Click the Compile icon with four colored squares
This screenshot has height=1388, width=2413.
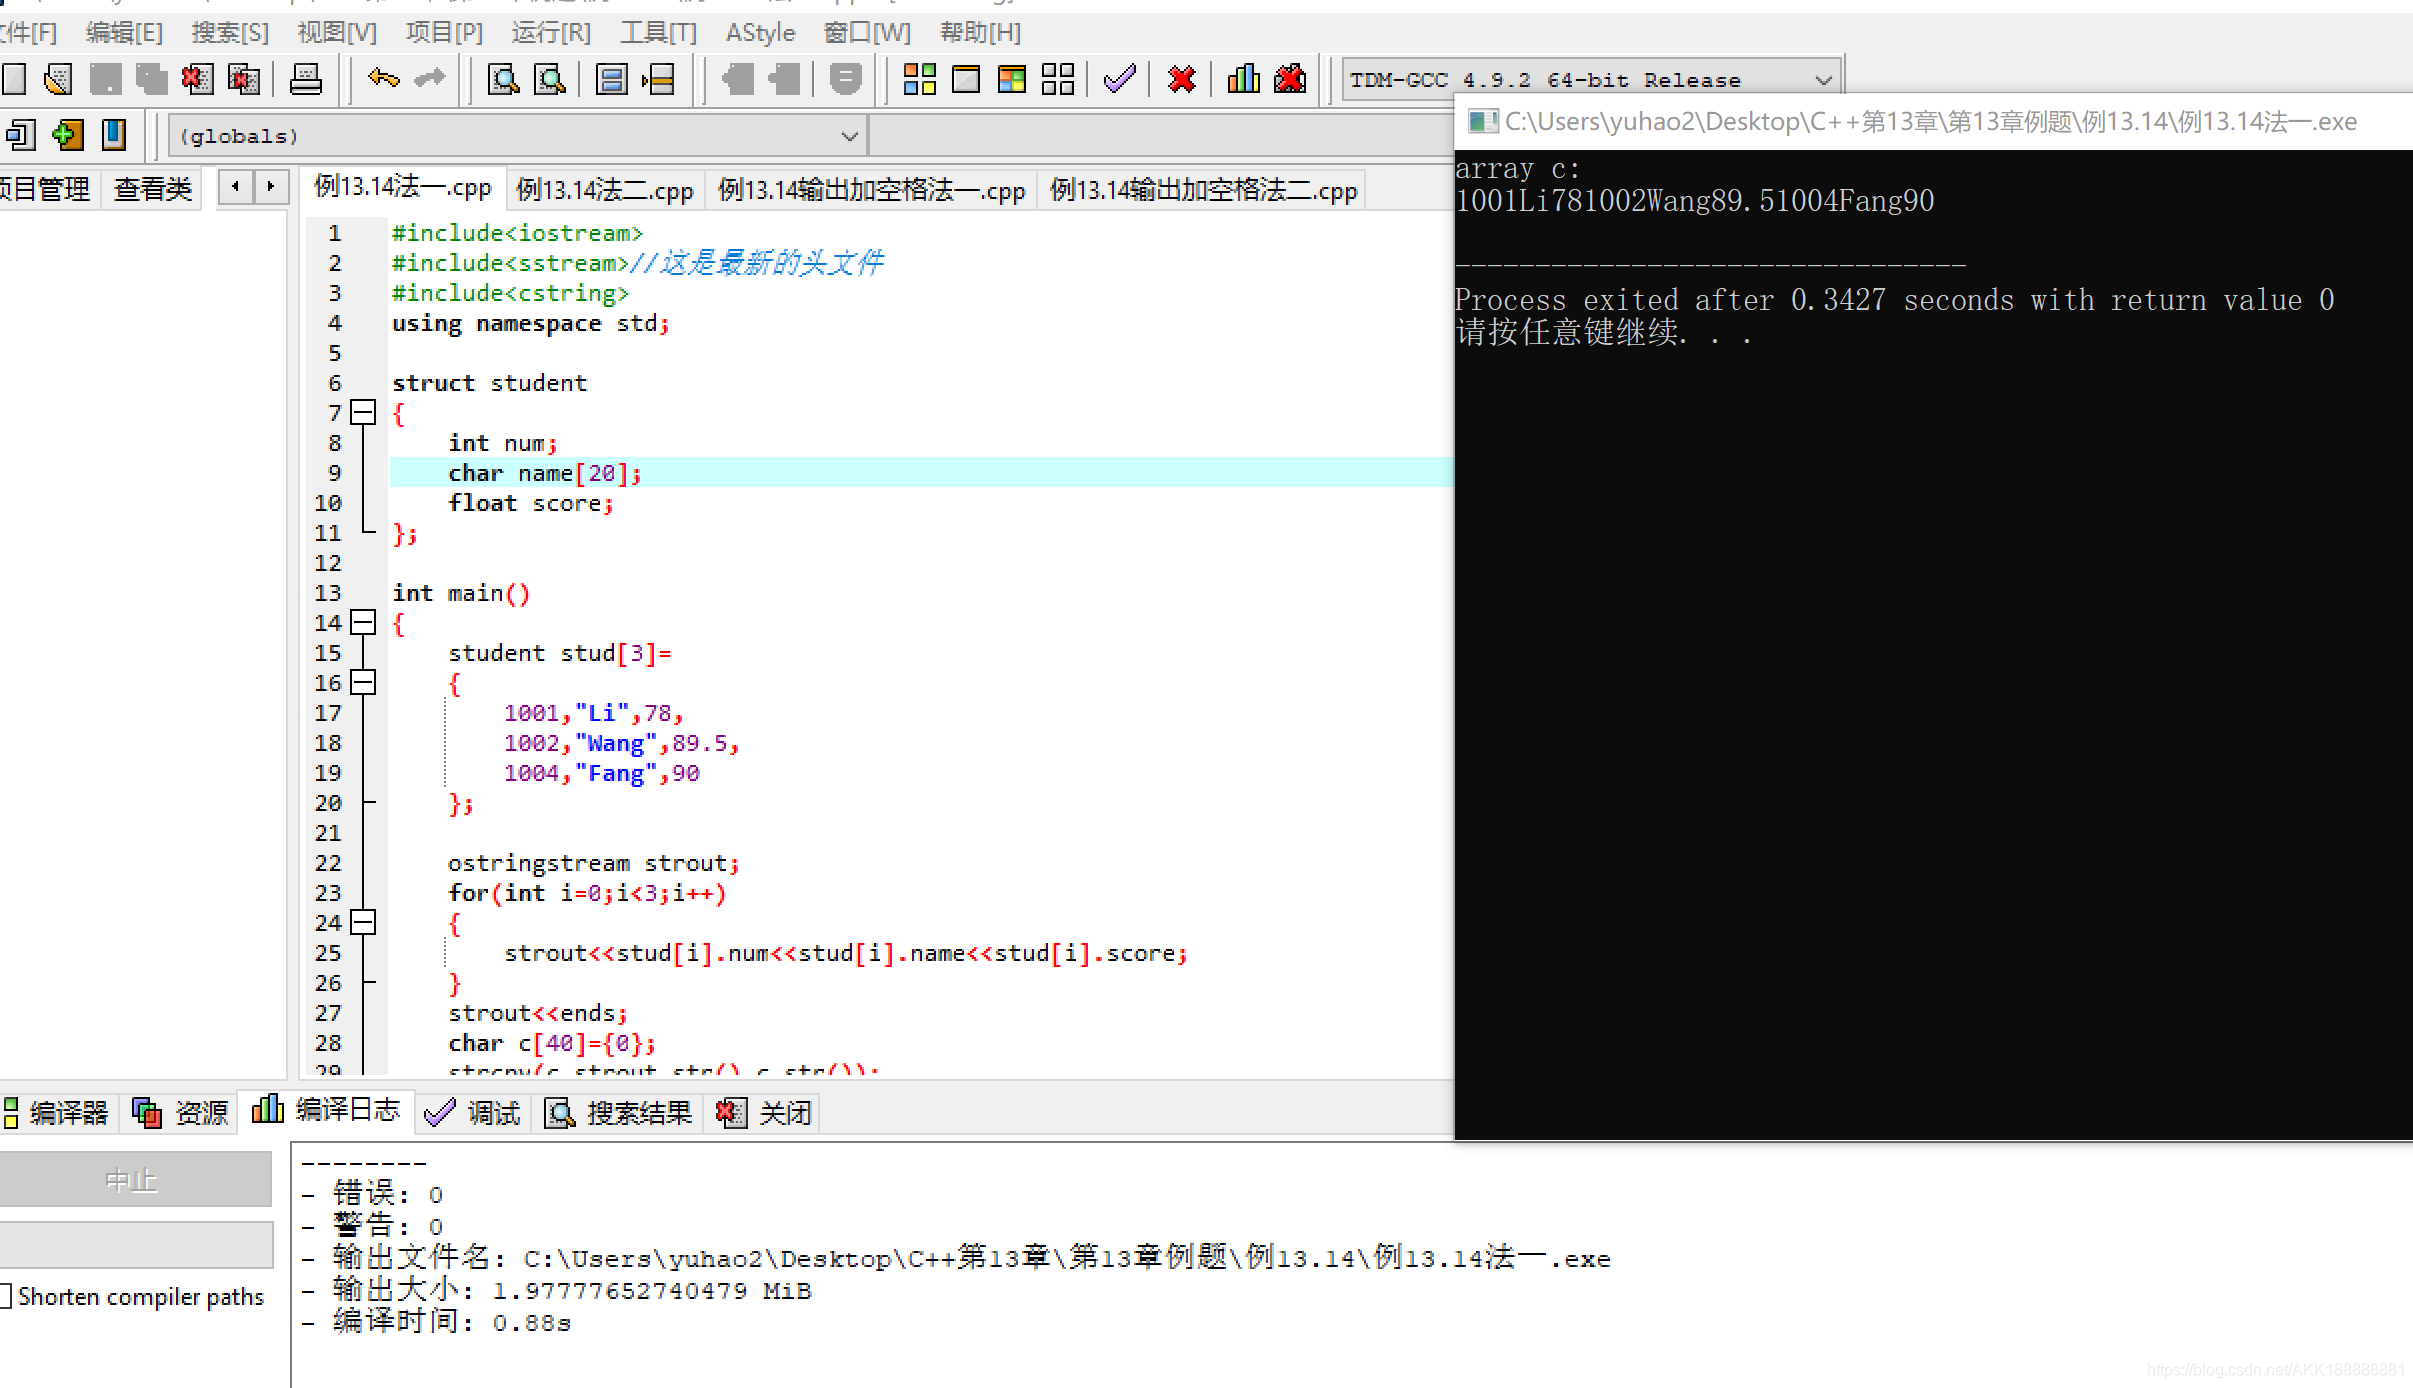point(919,79)
